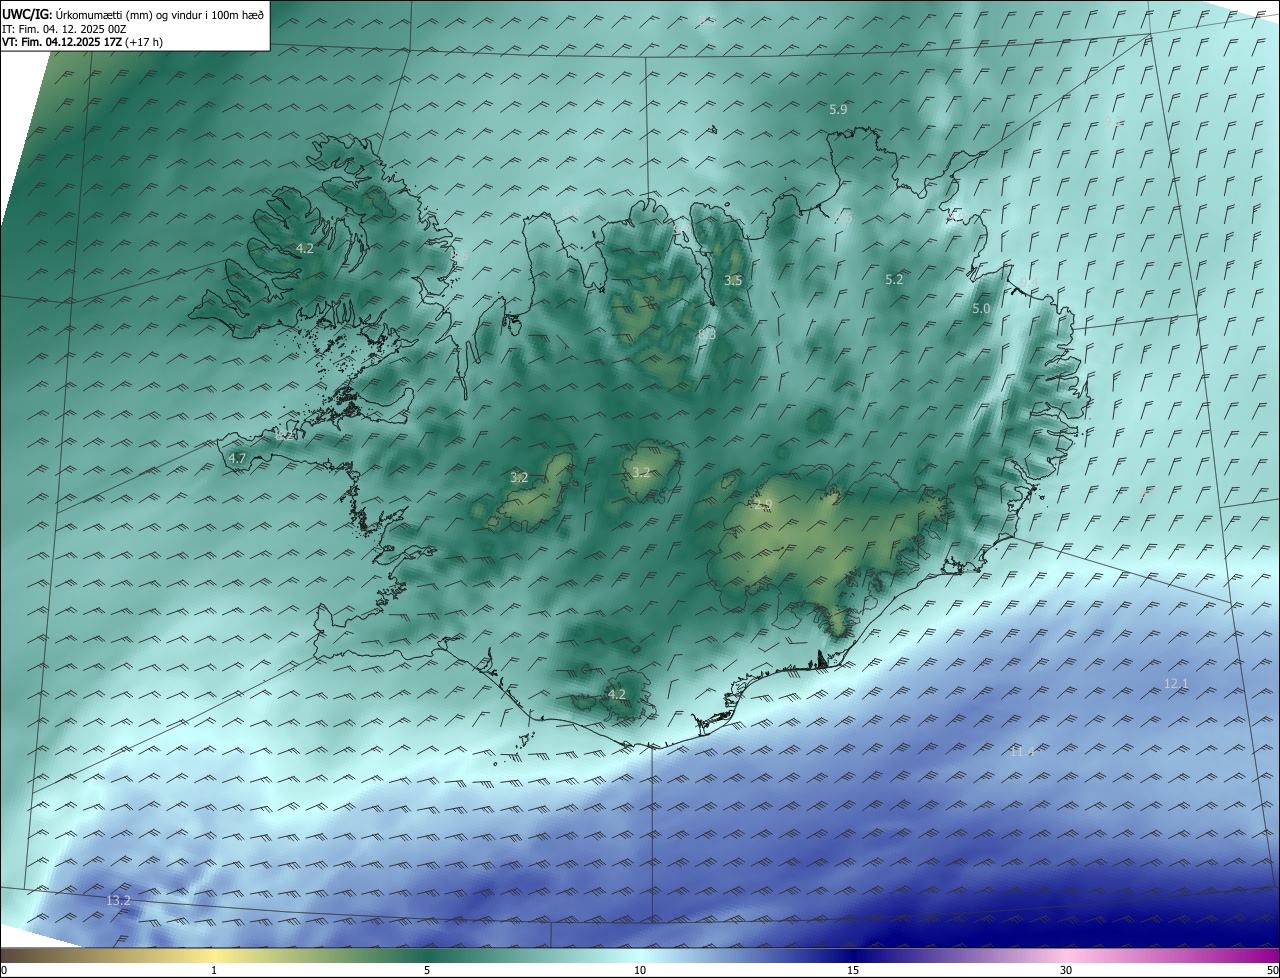The image size is (1280, 978).
Task: Click the 12.1 value in the southeast sea
Action: [1176, 683]
